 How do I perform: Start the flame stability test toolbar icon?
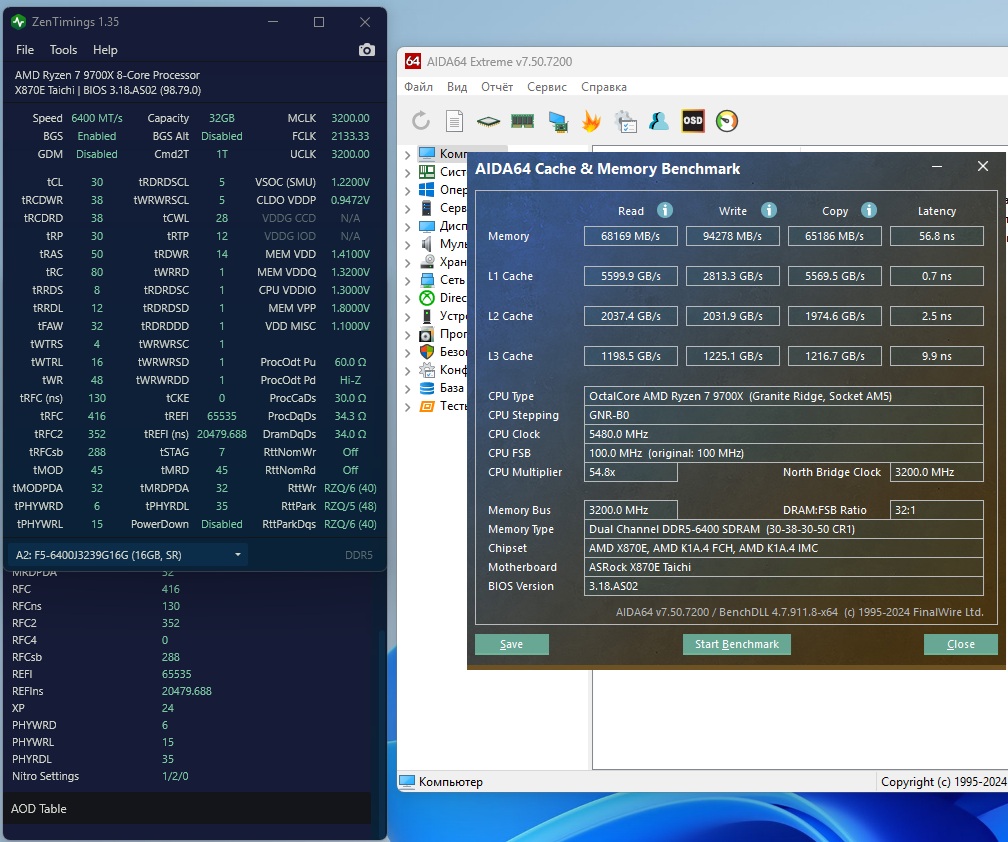591,121
